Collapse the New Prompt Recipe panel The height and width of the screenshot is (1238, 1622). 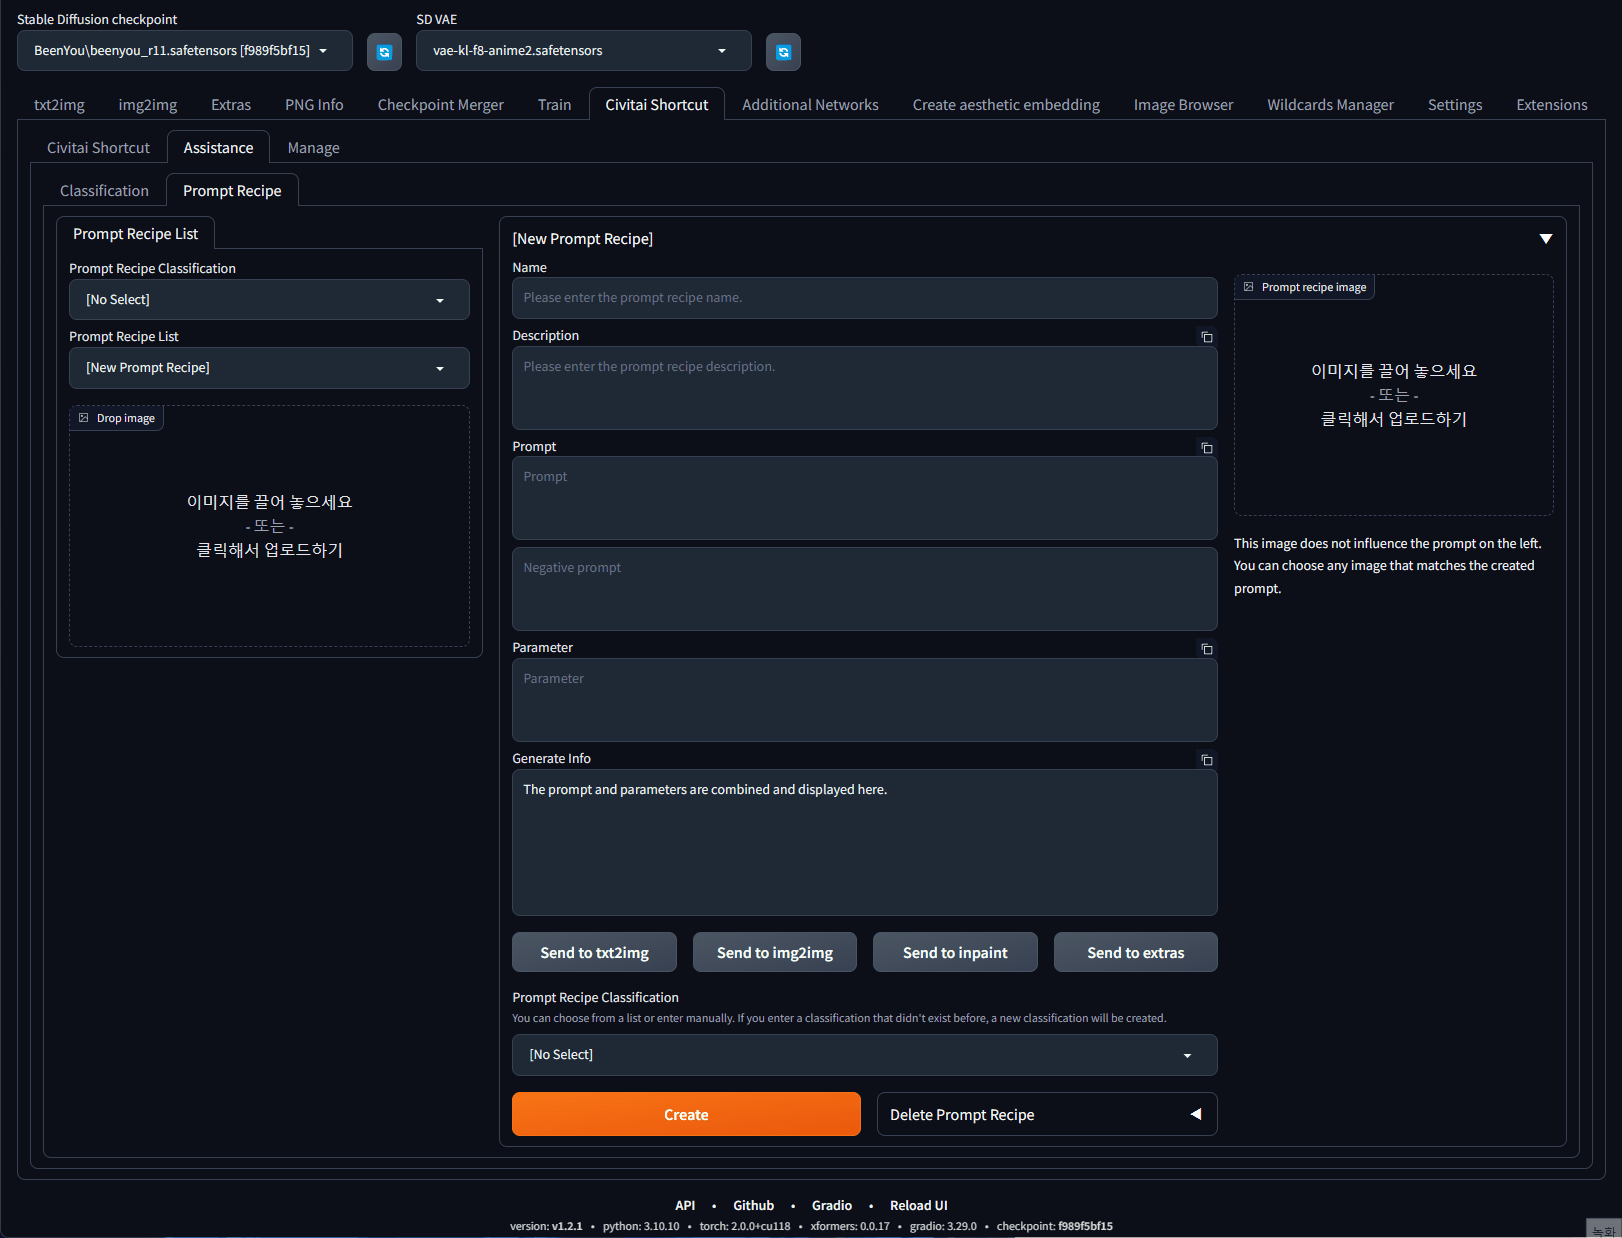tap(1546, 238)
